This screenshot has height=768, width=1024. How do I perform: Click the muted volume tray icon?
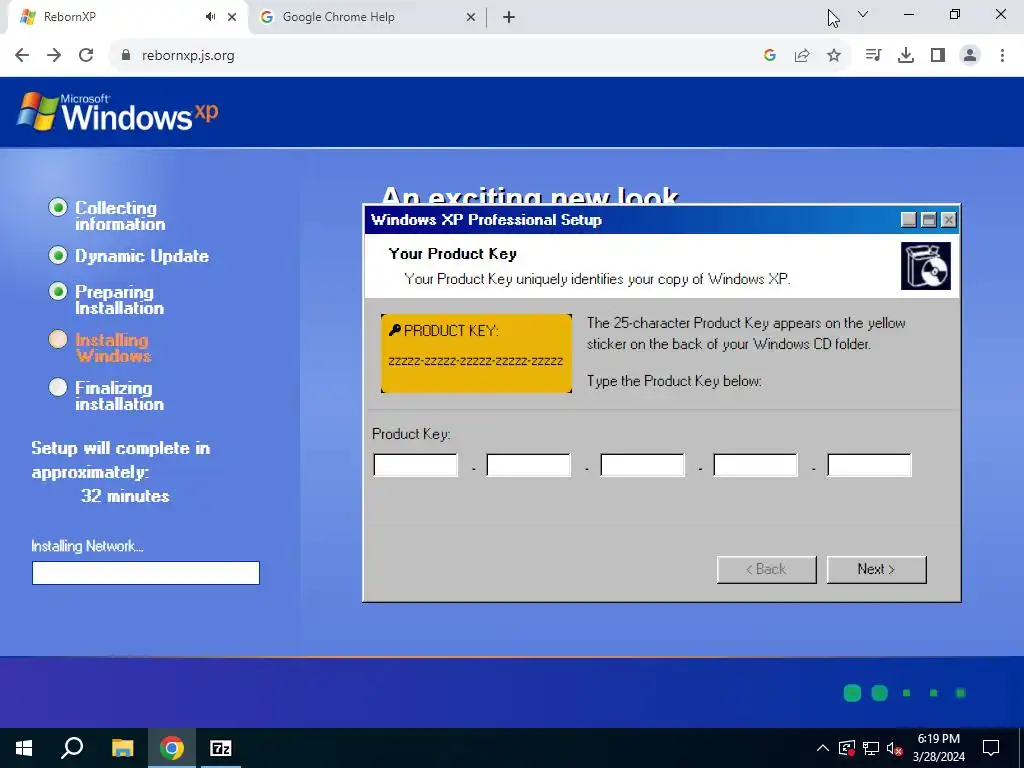[895, 748]
